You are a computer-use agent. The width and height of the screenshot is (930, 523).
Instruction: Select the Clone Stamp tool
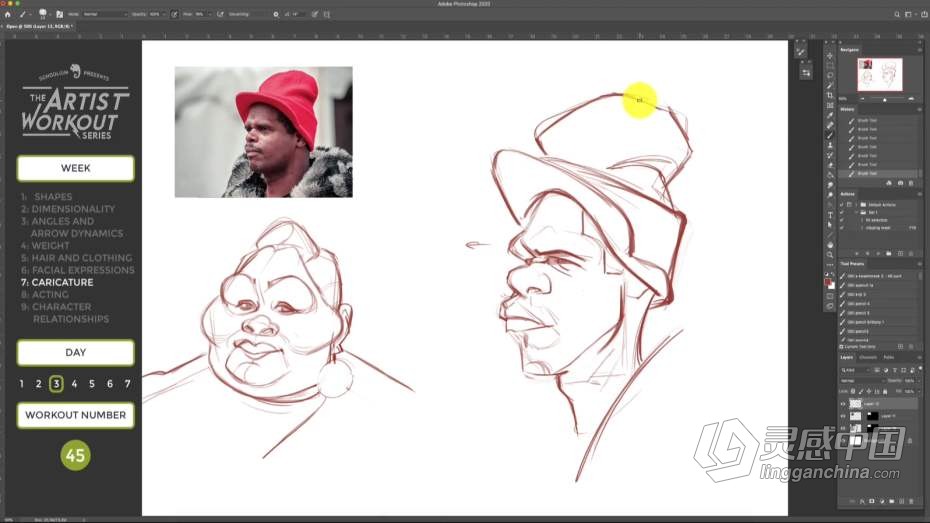pos(830,145)
